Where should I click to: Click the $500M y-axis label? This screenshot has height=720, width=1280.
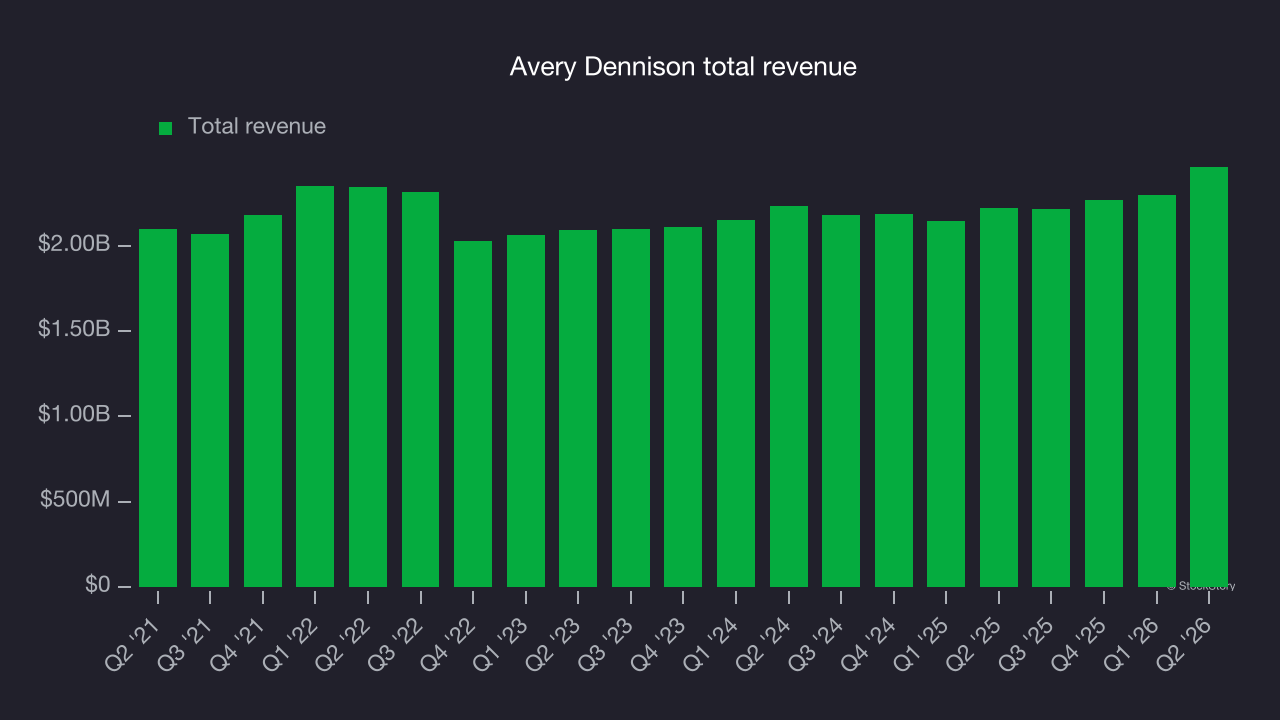75,500
